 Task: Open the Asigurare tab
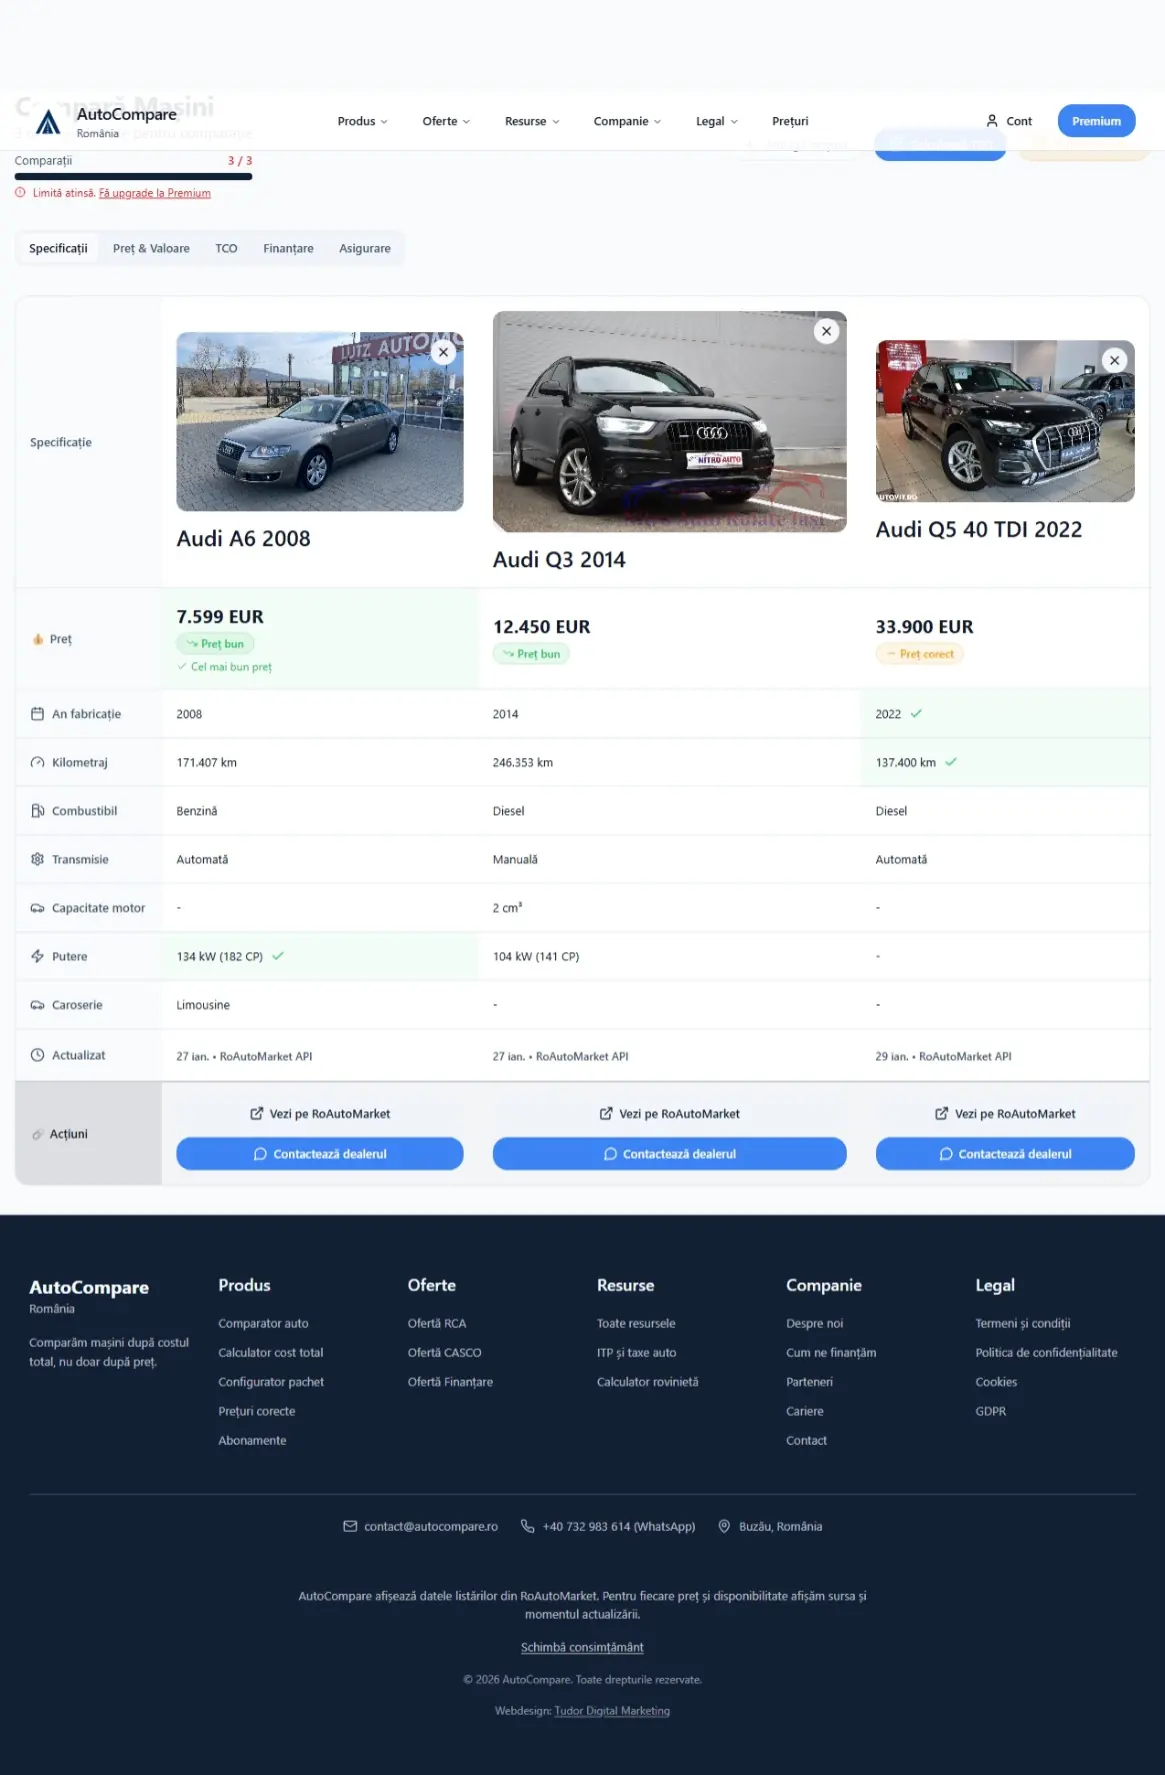pyautogui.click(x=365, y=248)
